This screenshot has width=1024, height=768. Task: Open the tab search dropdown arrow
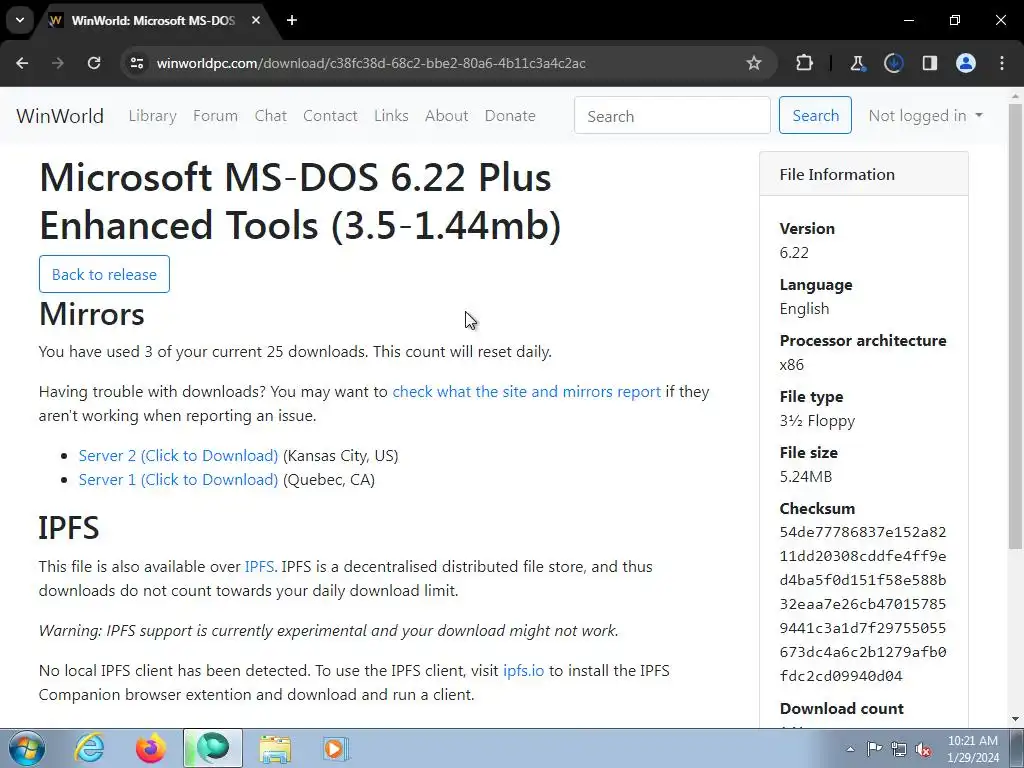[x=20, y=20]
